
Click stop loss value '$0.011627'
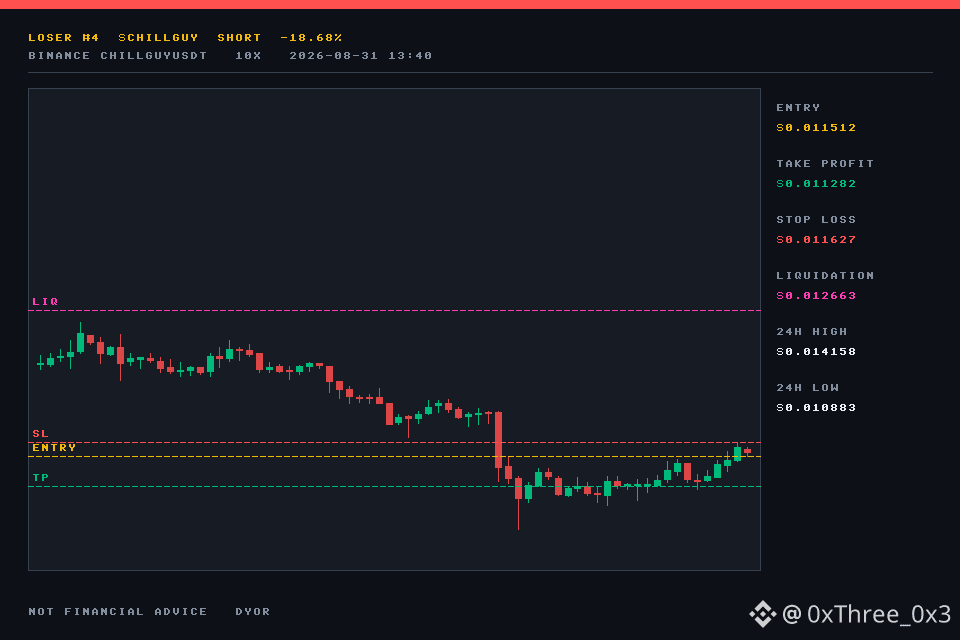tap(816, 239)
